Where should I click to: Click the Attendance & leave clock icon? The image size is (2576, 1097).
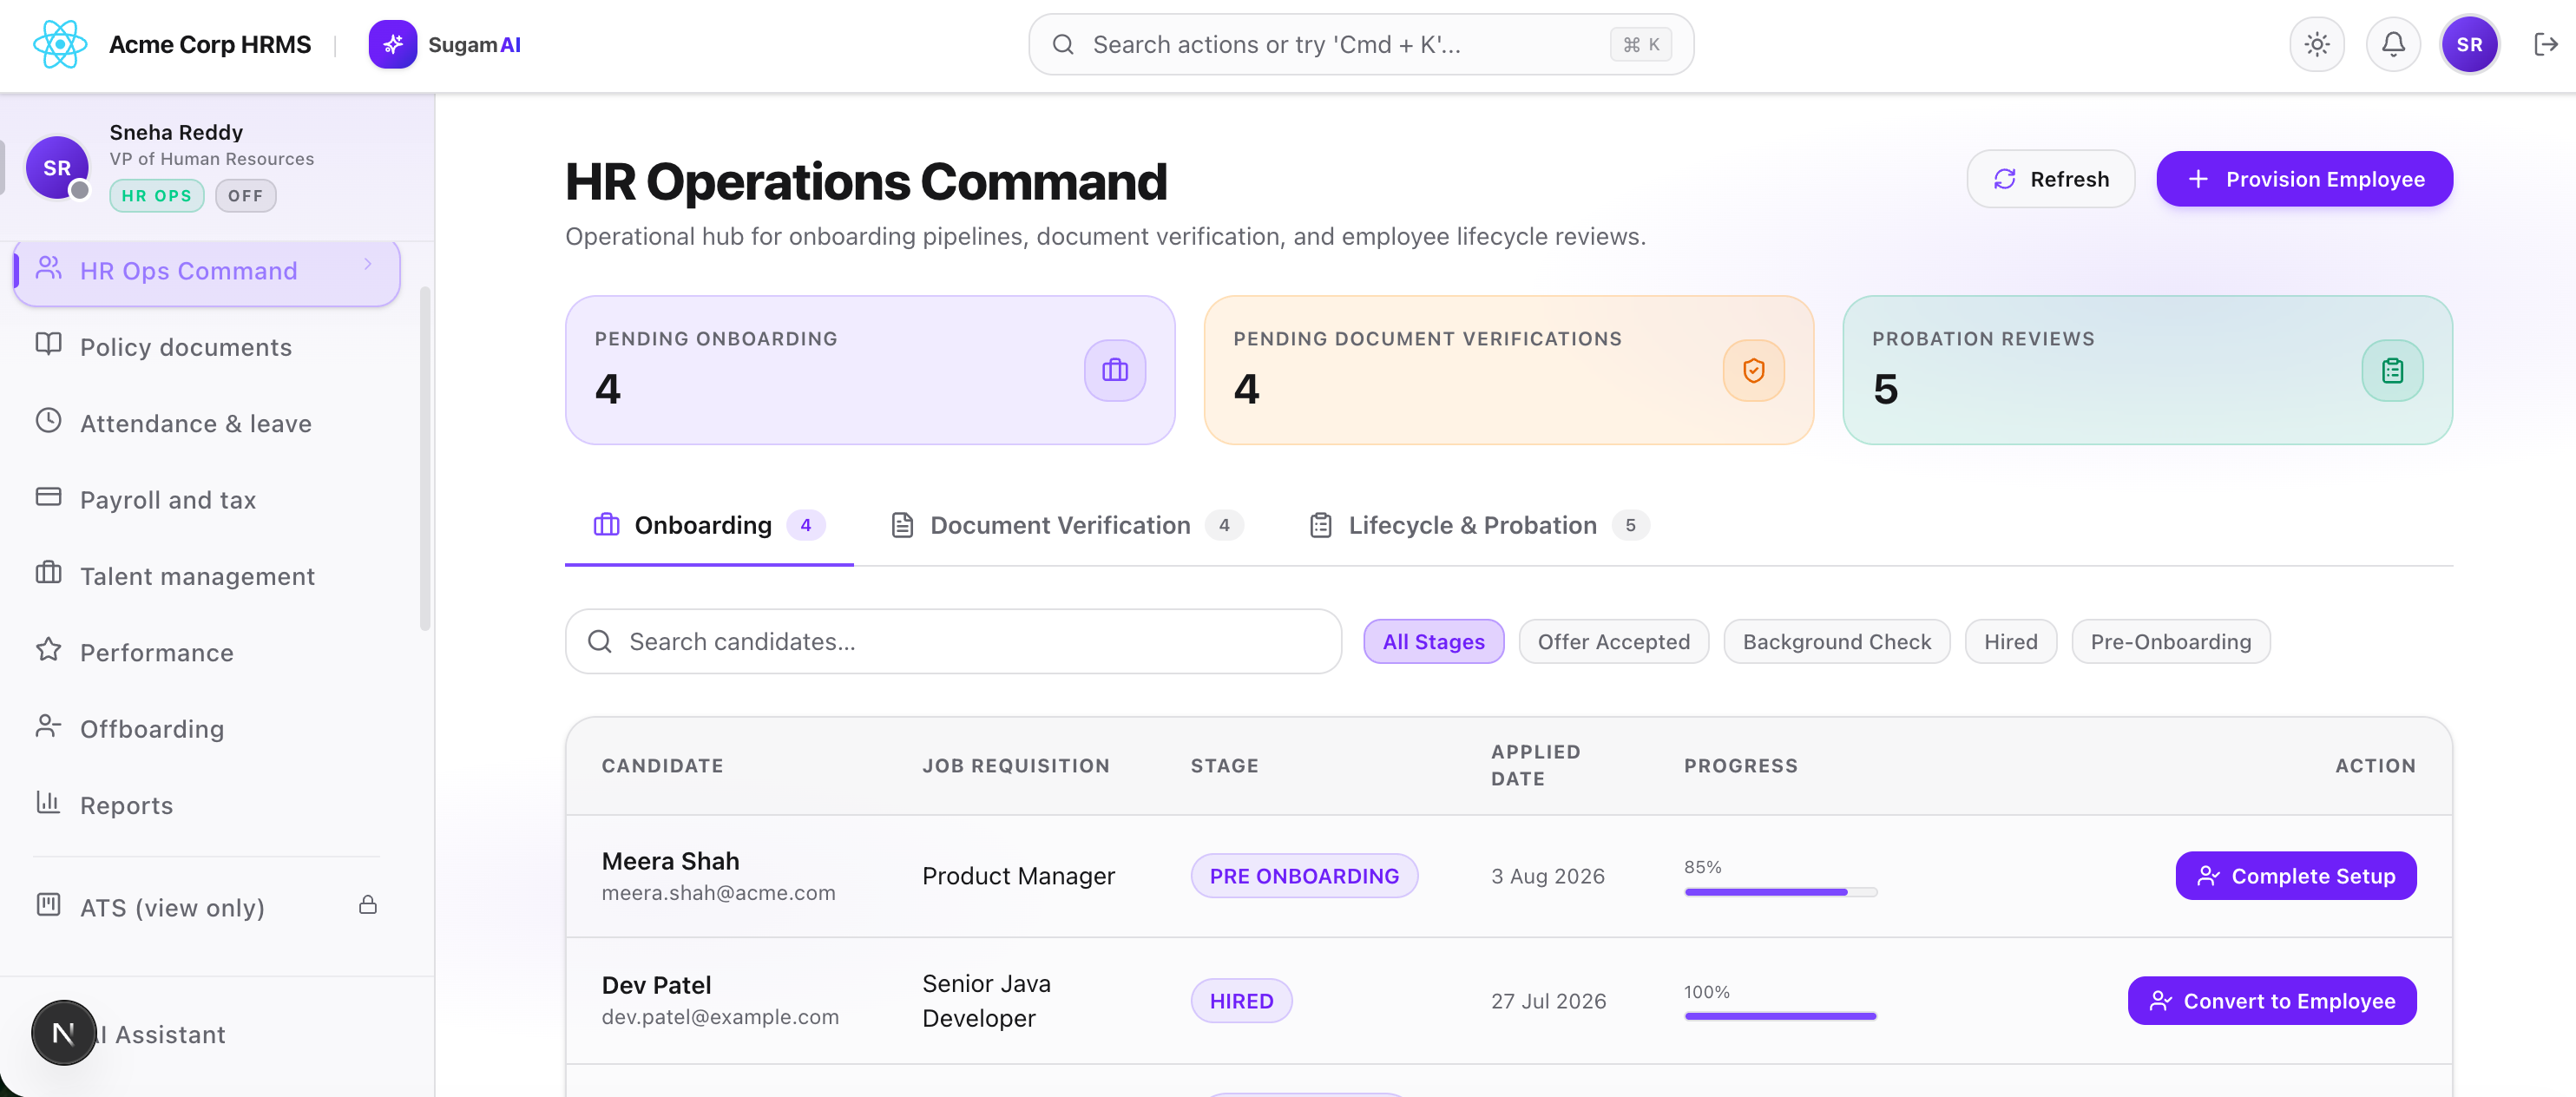(x=48, y=421)
